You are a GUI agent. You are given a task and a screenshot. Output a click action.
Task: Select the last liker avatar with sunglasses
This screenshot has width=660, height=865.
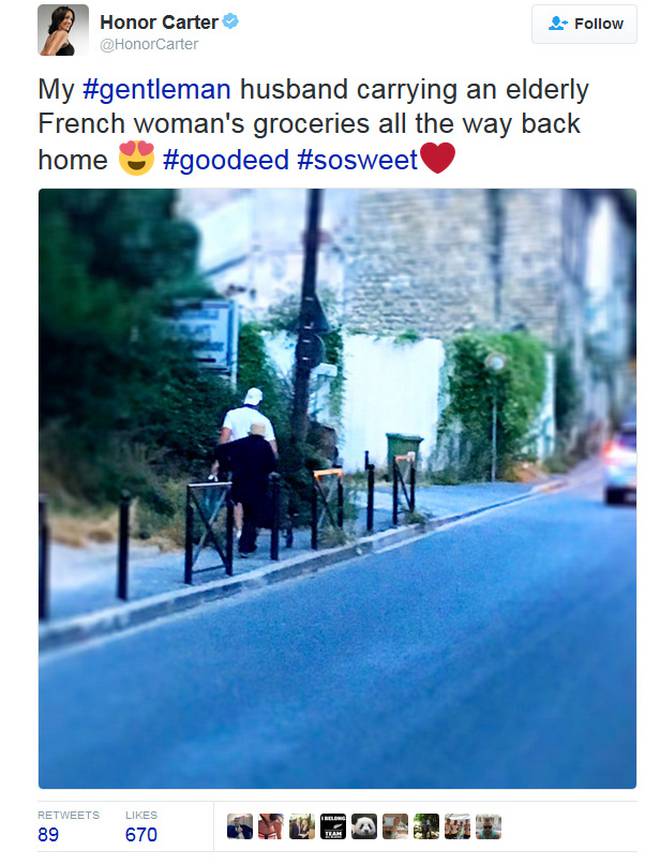(488, 826)
